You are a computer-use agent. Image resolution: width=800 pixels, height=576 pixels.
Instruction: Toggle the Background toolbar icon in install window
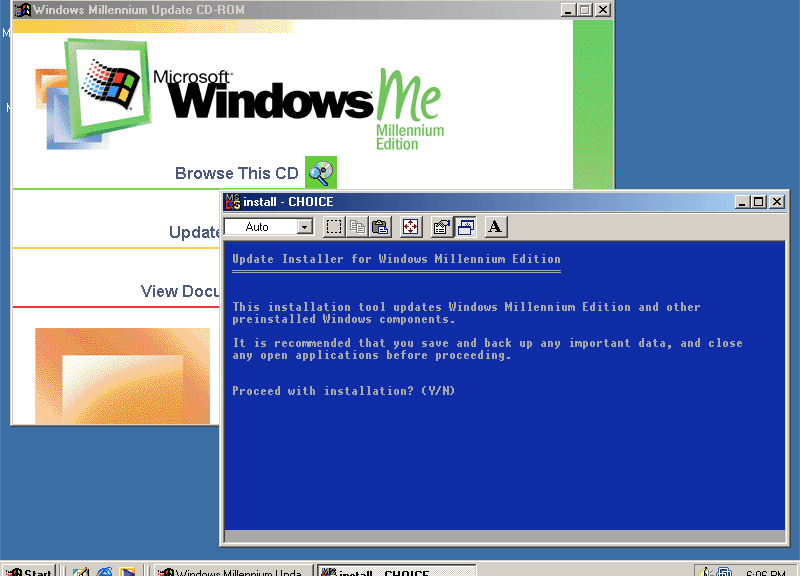pyautogui.click(x=465, y=227)
